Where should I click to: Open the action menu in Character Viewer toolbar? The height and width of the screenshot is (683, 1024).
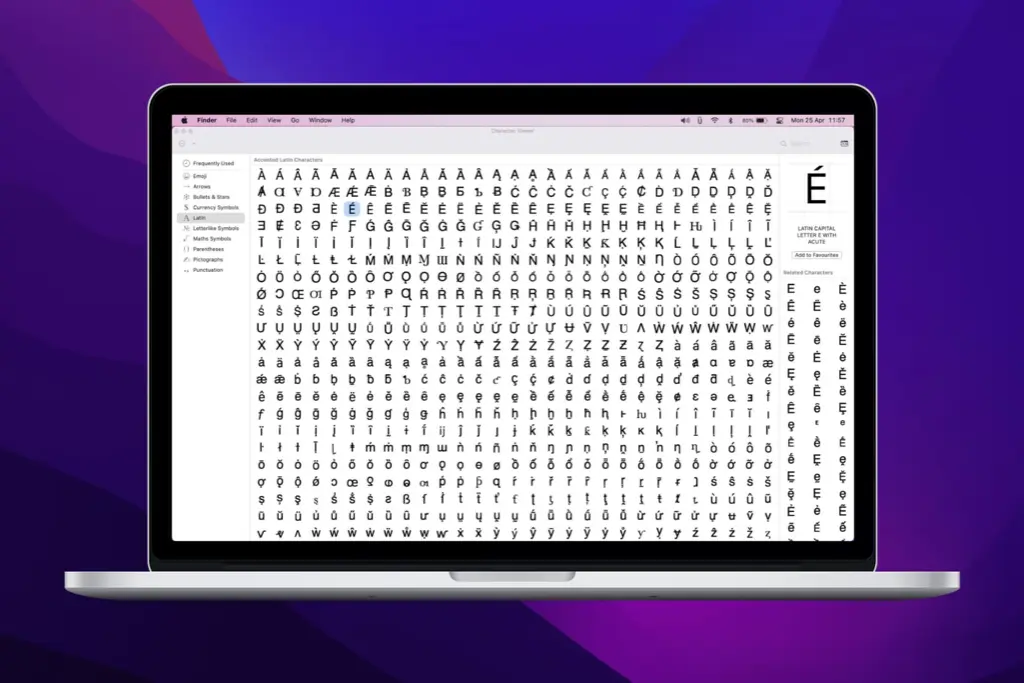click(184, 144)
